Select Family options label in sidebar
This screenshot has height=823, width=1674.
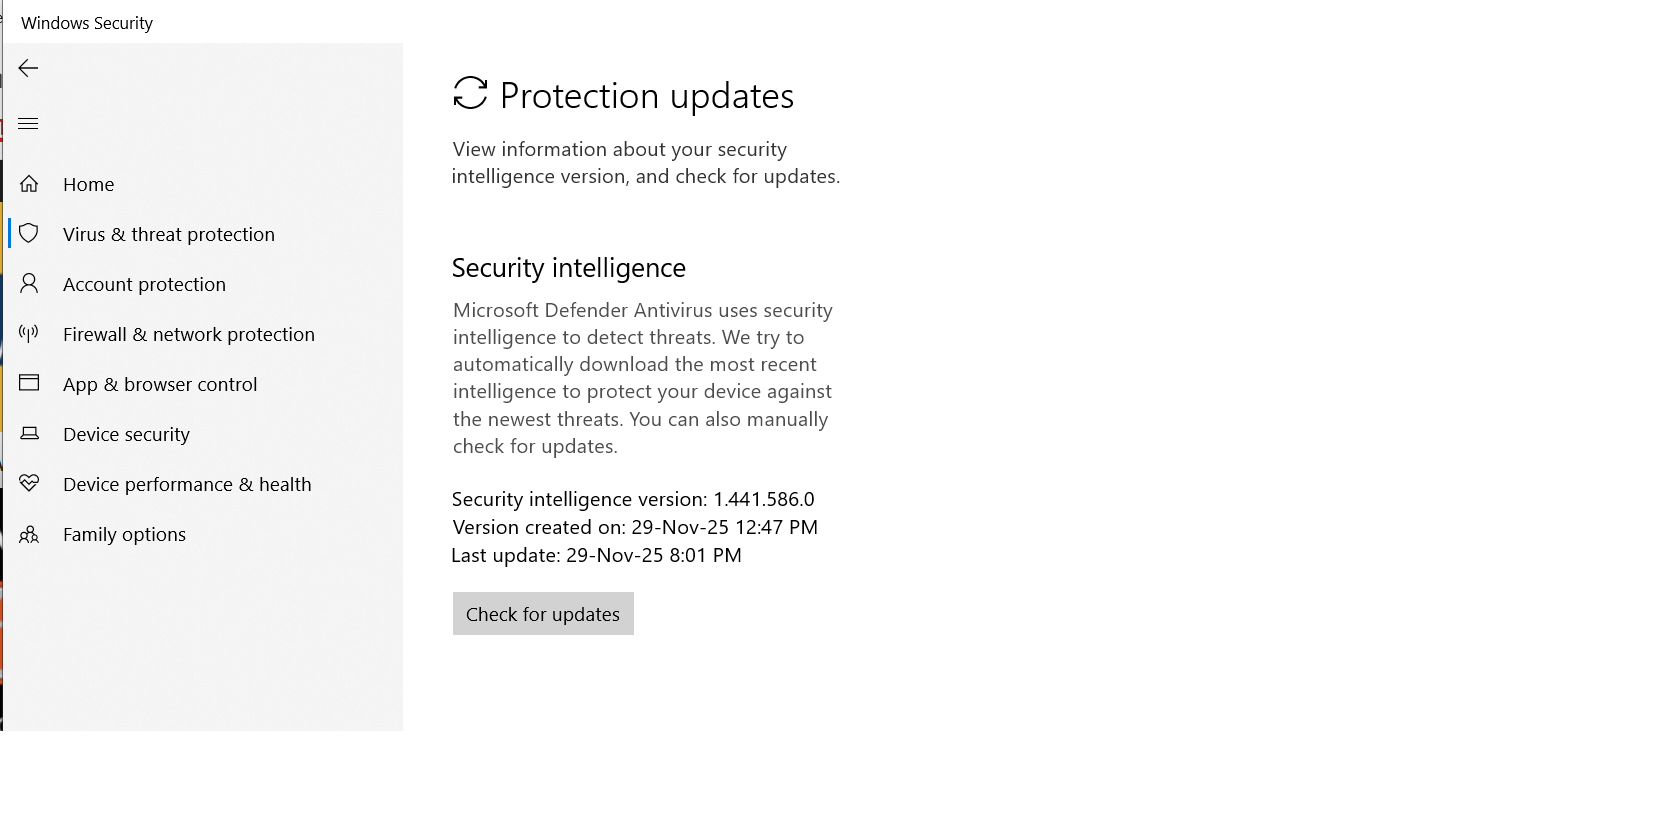coord(124,534)
